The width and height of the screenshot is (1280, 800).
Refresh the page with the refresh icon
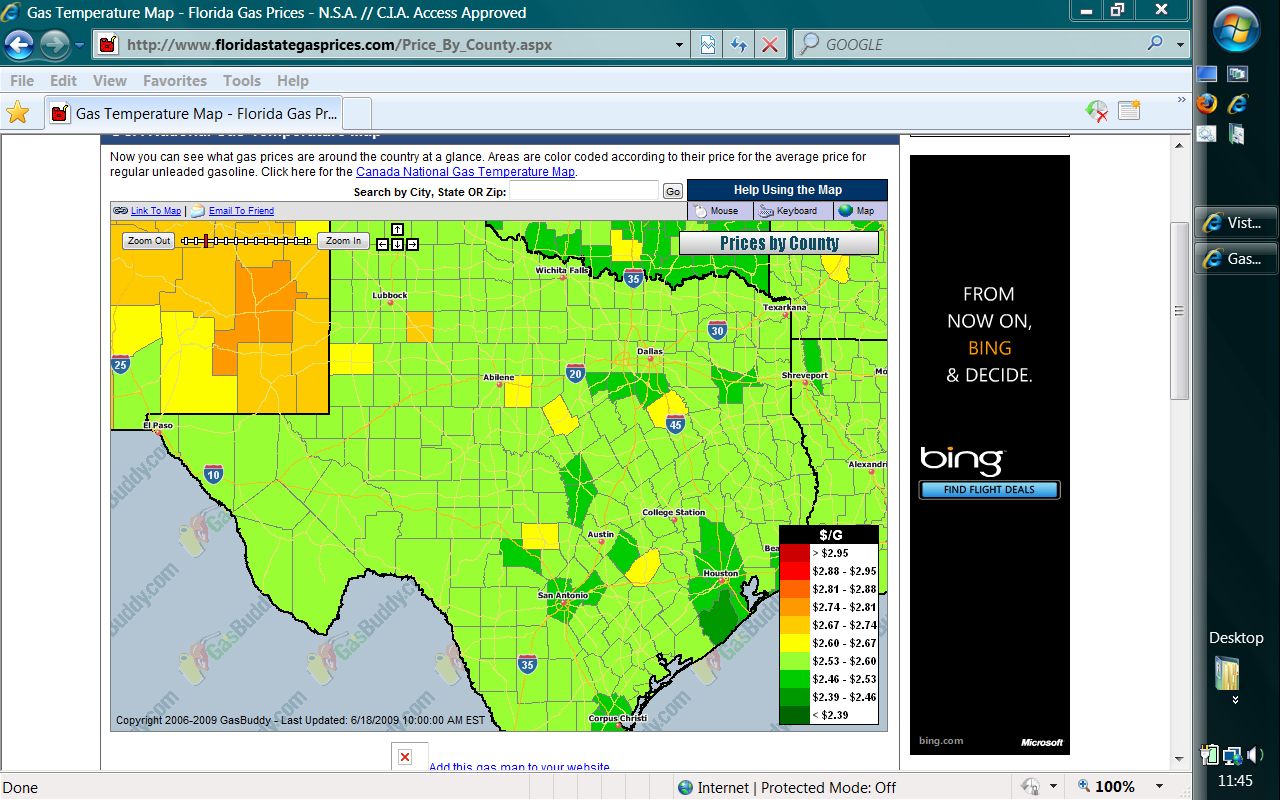pyautogui.click(x=738, y=45)
